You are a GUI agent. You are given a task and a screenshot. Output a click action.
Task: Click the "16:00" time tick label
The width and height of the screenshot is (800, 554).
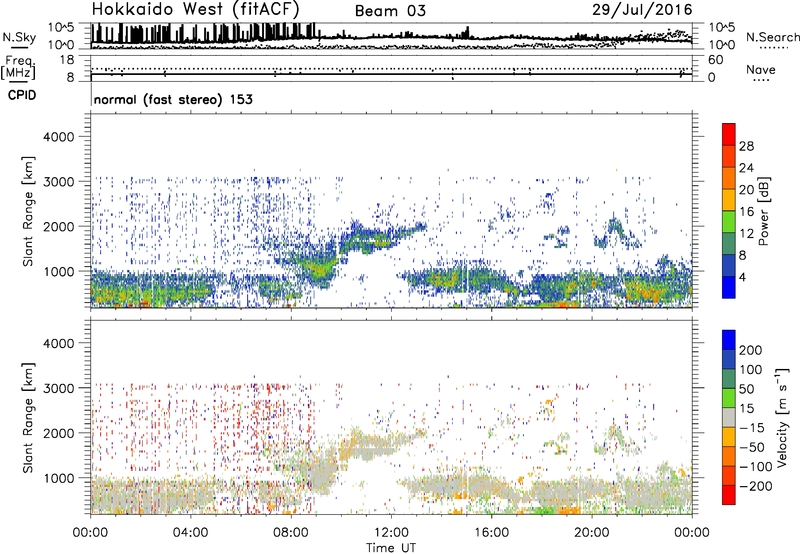click(x=491, y=533)
